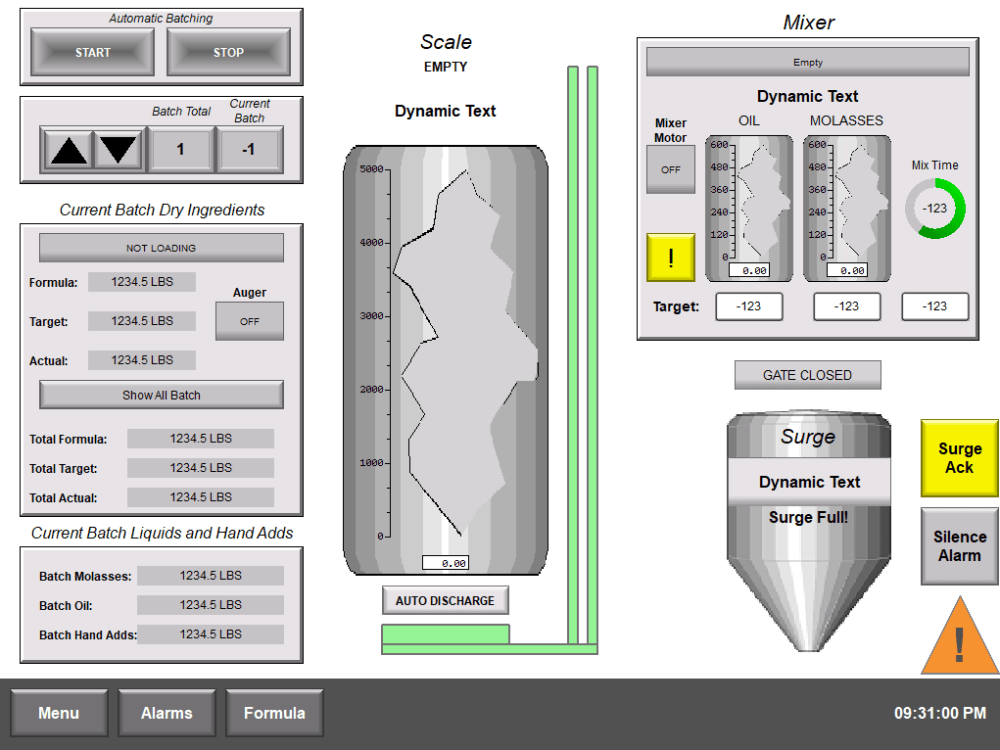This screenshot has height=750, width=1000.
Task: Click the OIL Target value field
Action: tap(749, 306)
